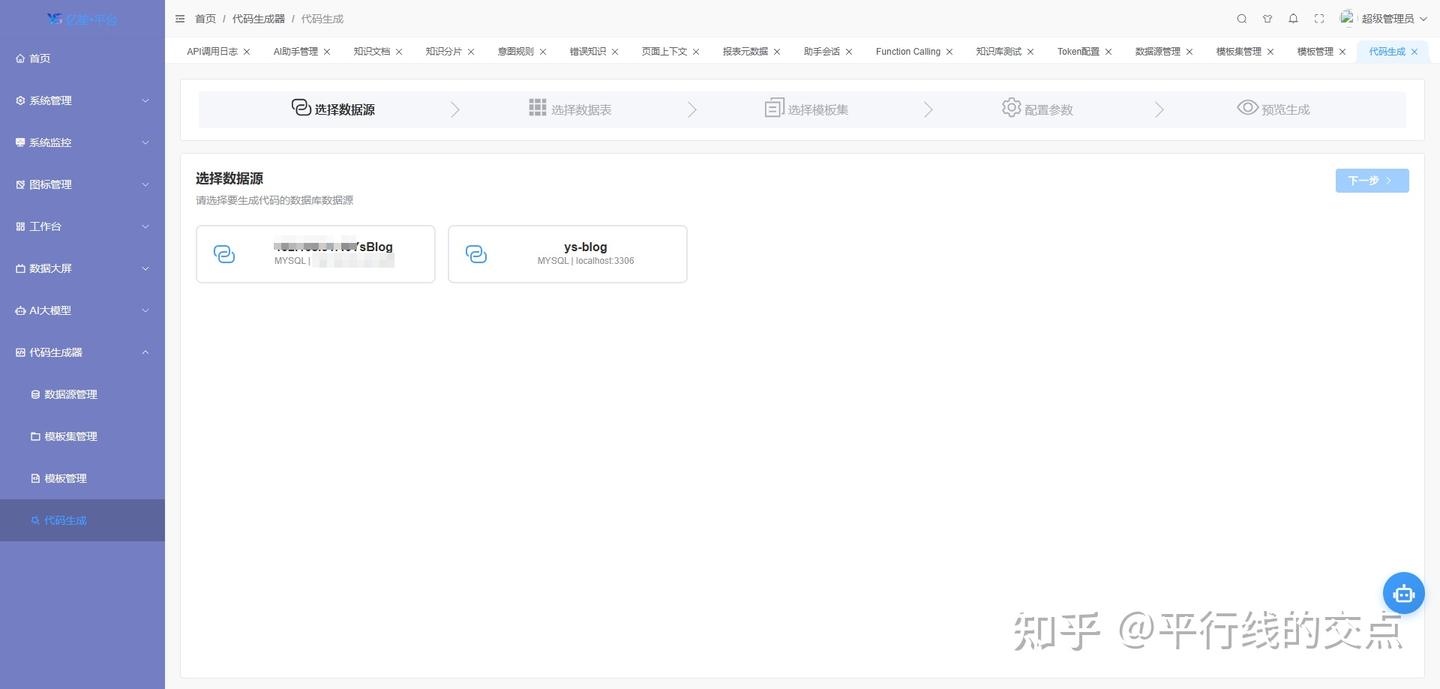Close the 知识文档 tab
The image size is (1440, 689).
399,52
